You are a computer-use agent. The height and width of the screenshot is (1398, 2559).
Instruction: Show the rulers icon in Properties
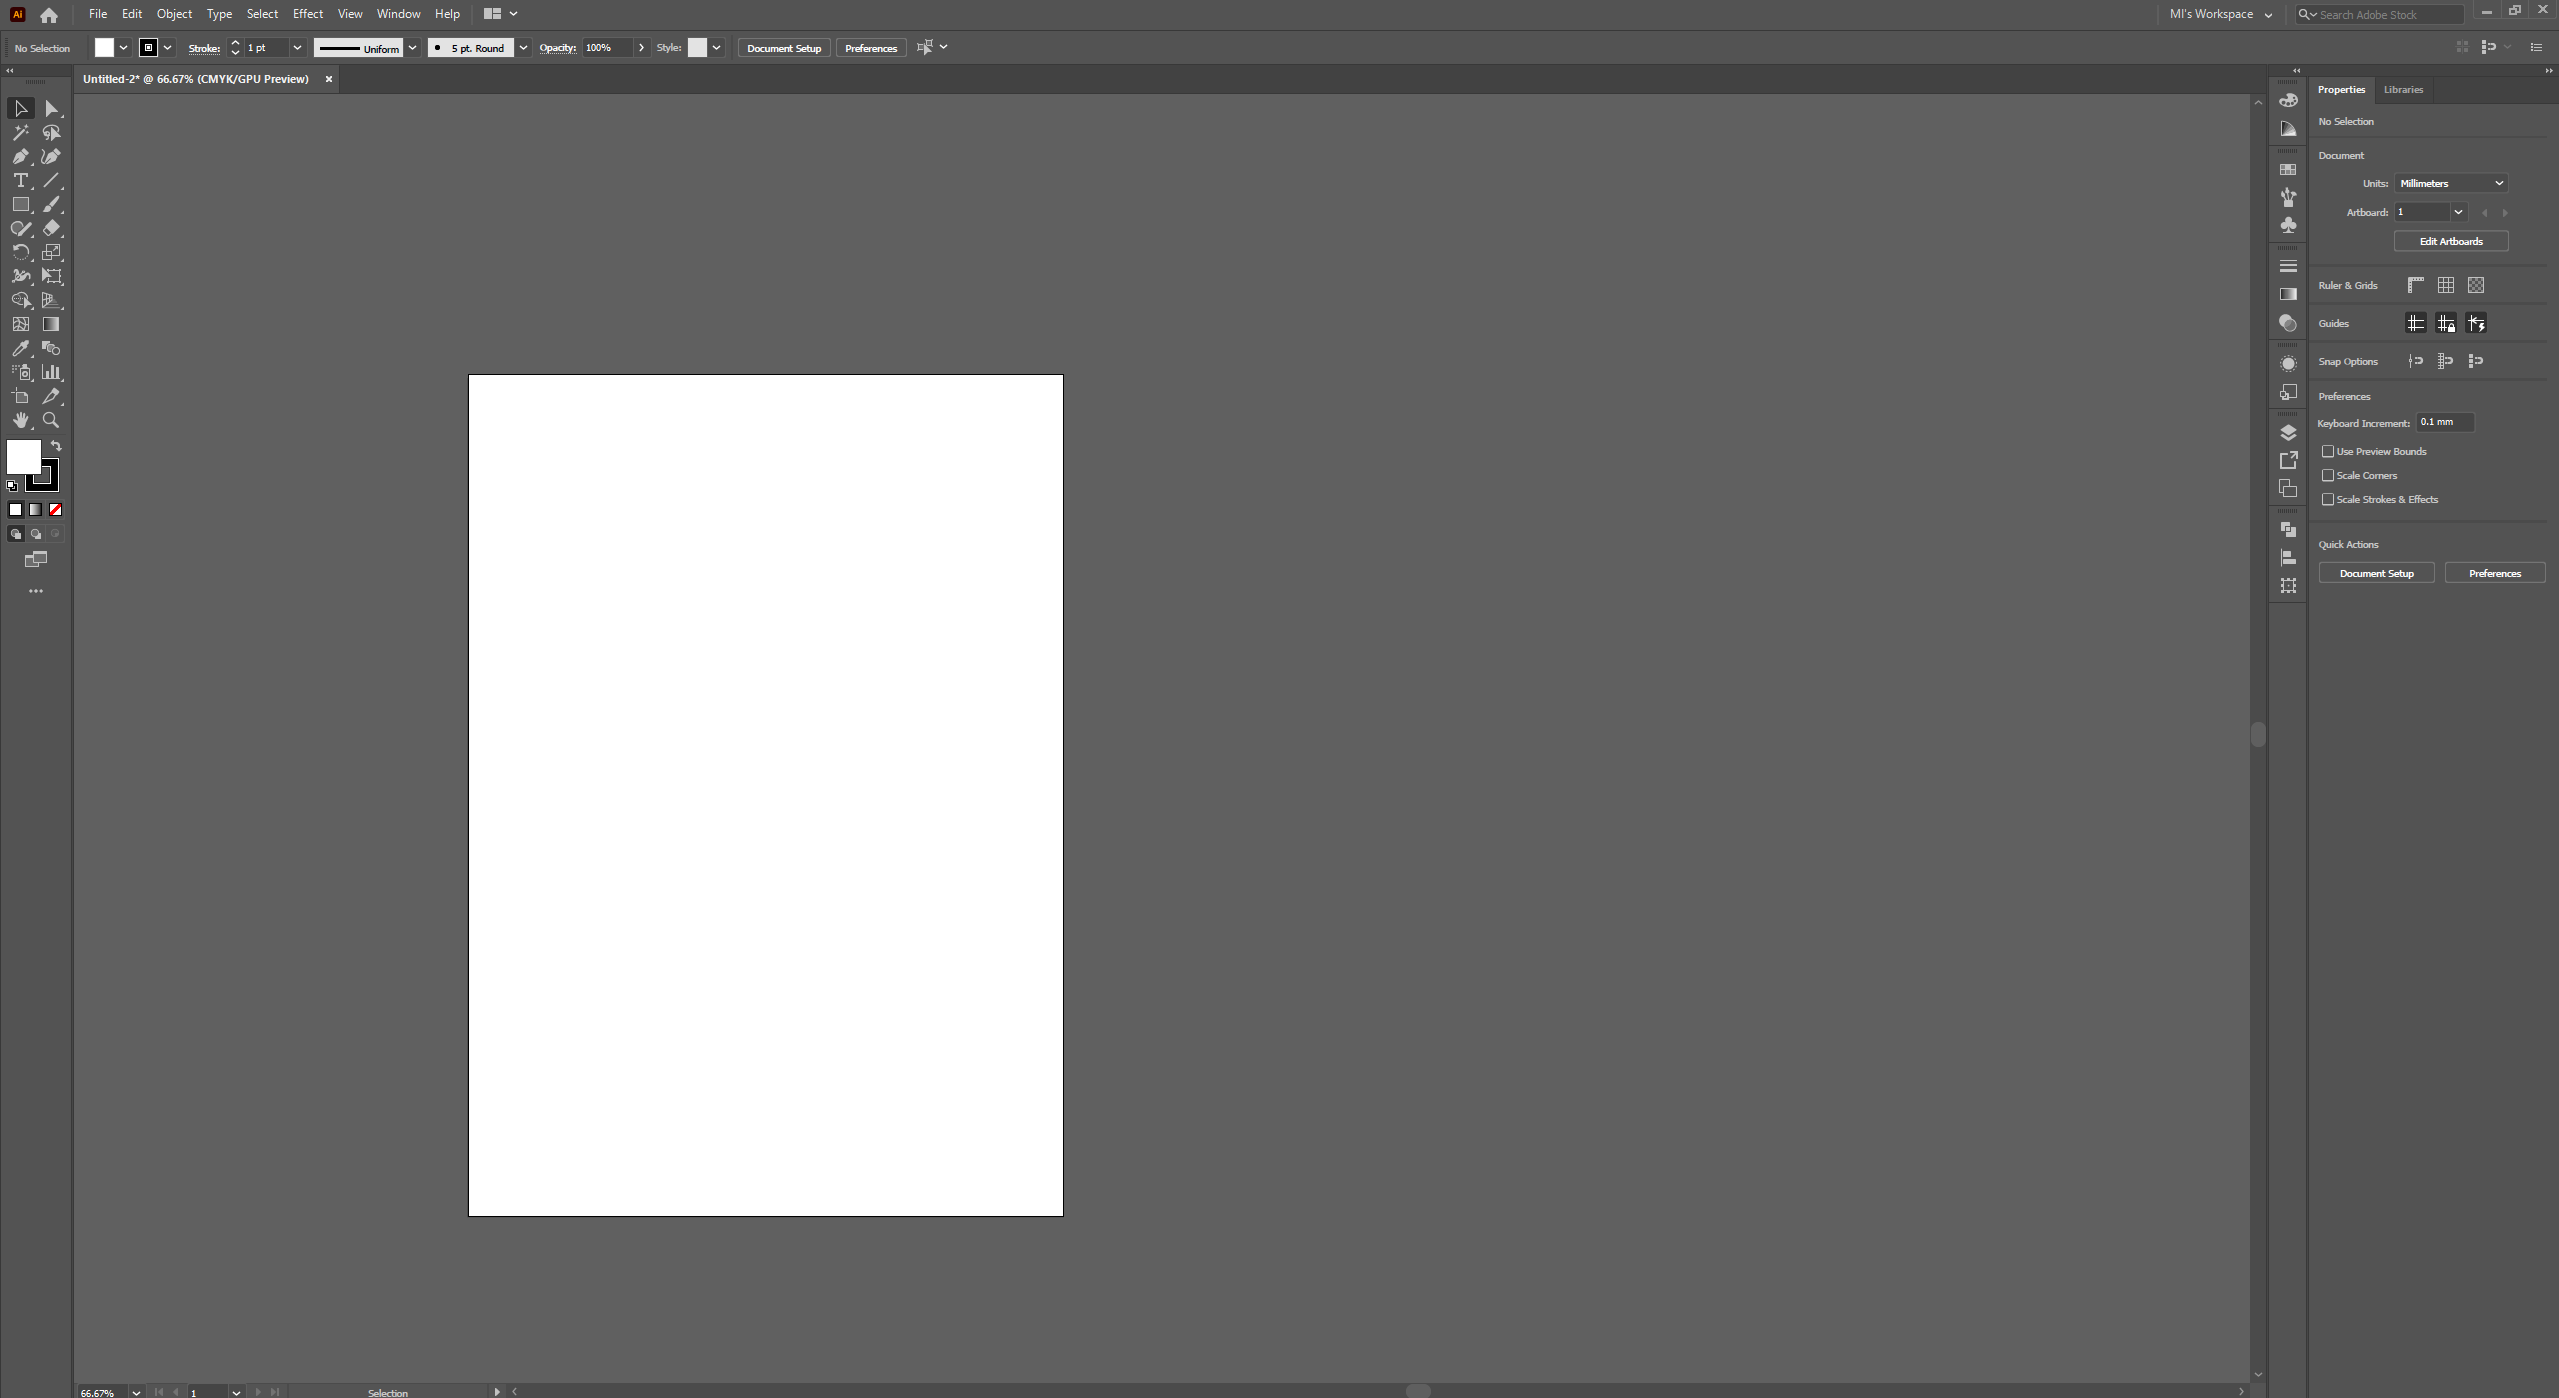coord(2415,285)
